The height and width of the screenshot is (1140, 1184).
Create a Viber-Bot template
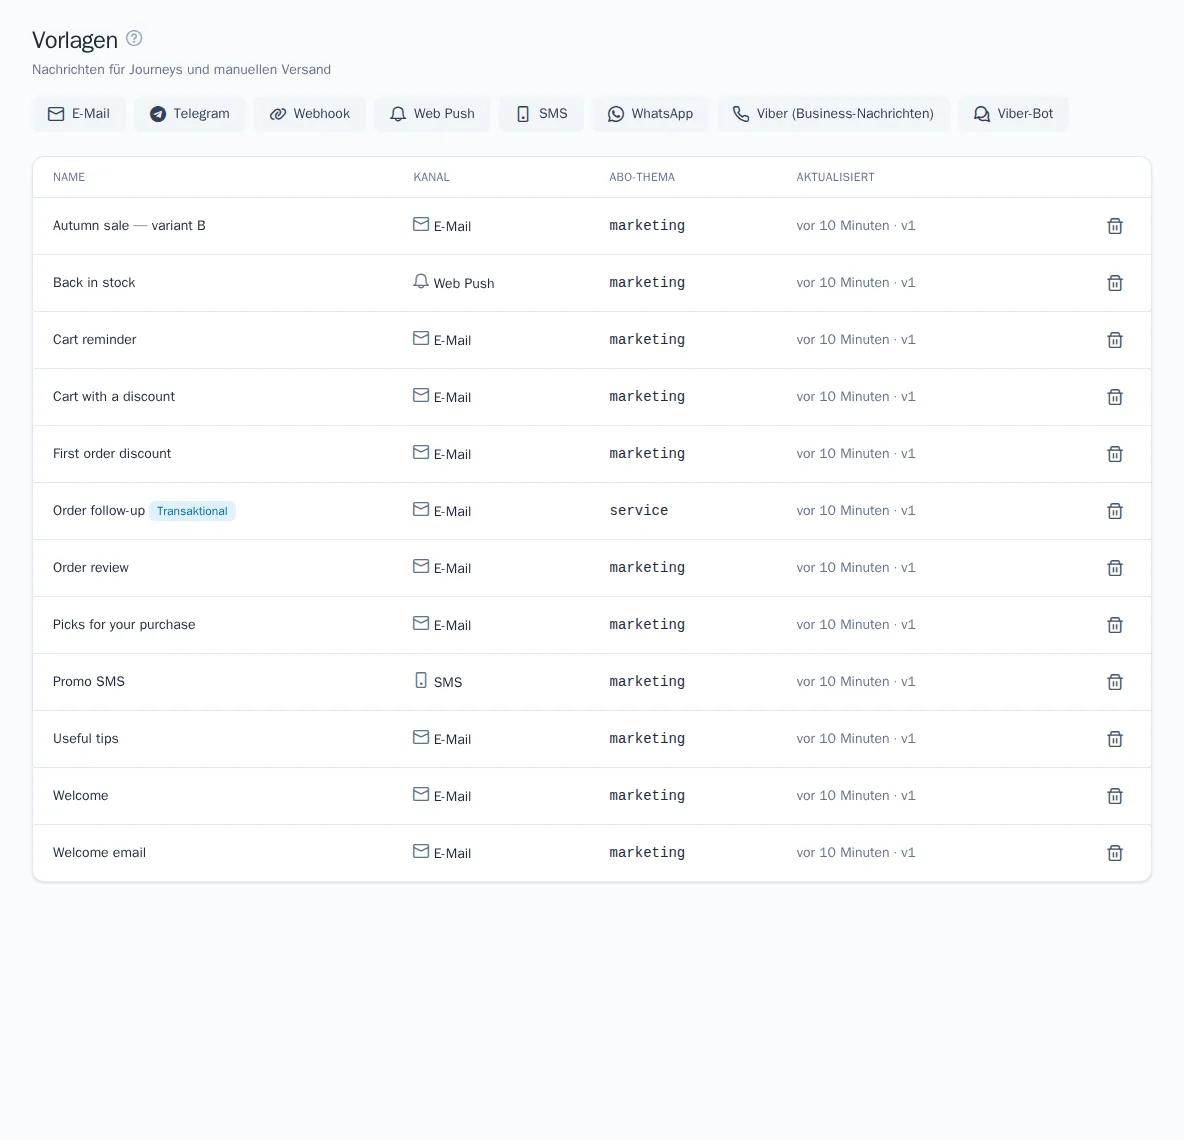[1013, 114]
